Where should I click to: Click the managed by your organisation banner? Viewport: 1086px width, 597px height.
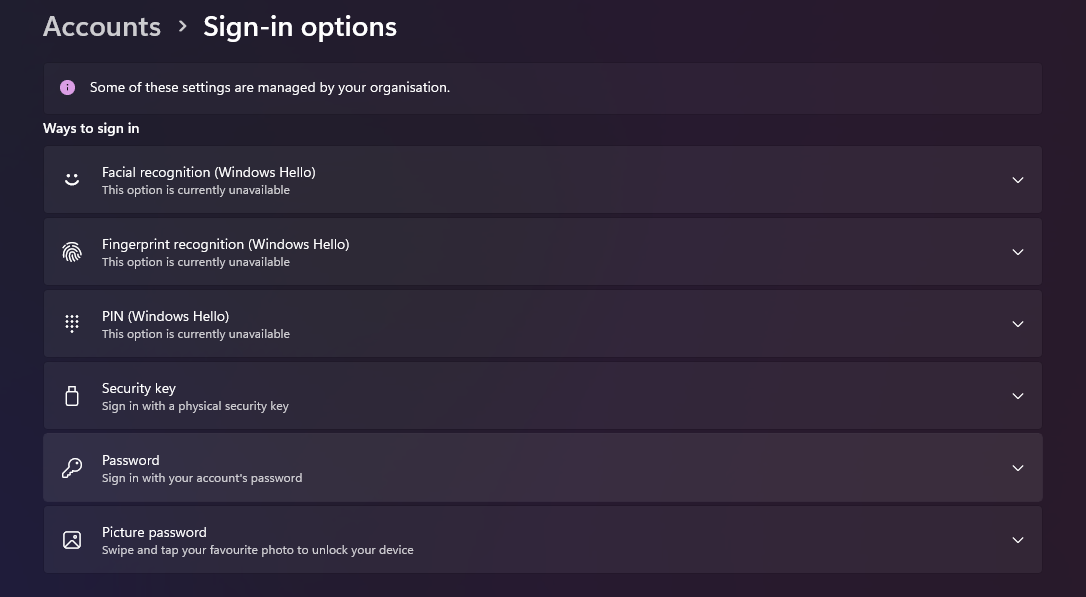pyautogui.click(x=270, y=87)
